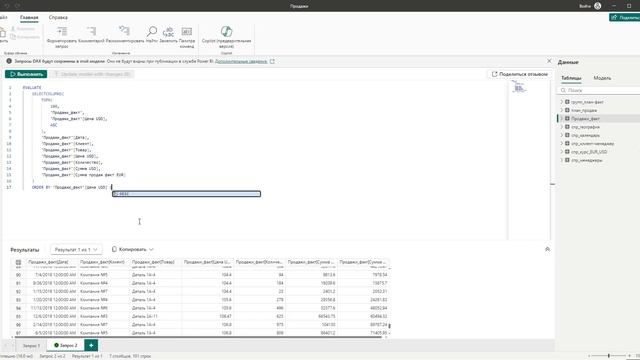The width and height of the screenshot is (640, 360).
Task: Open the Дополнительные сведения link
Action: 241,61
